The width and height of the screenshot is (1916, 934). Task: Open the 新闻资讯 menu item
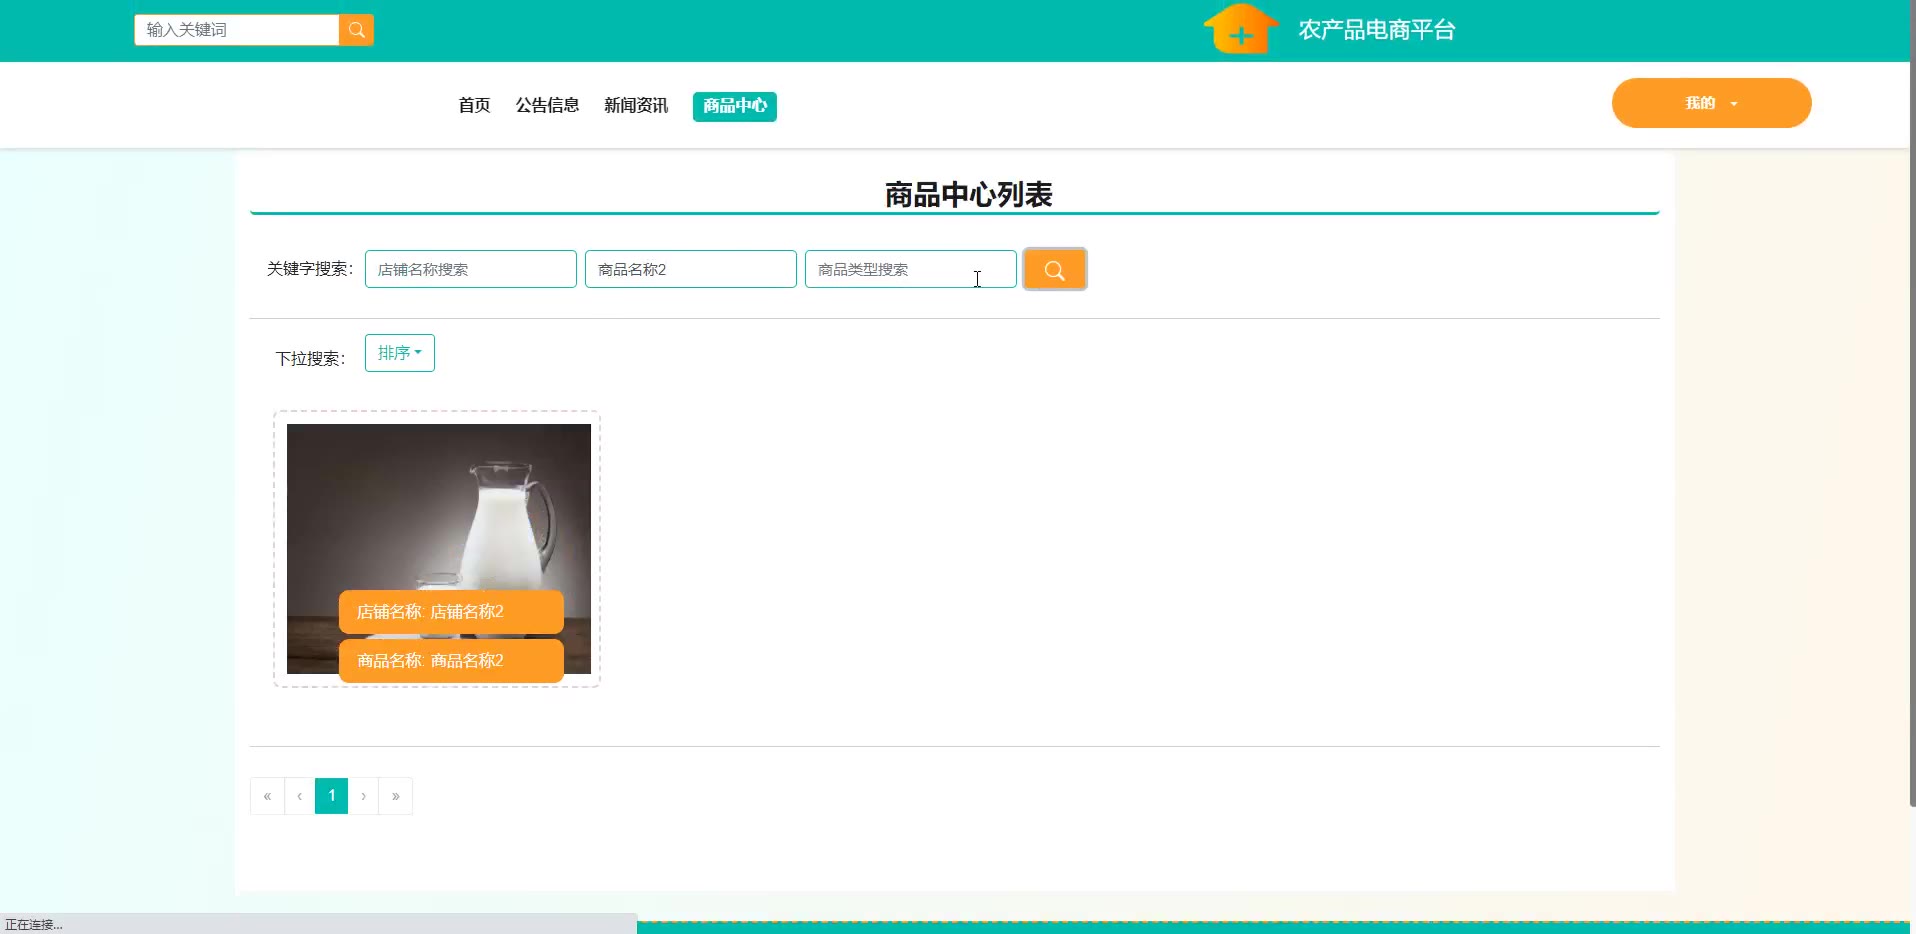coord(636,105)
